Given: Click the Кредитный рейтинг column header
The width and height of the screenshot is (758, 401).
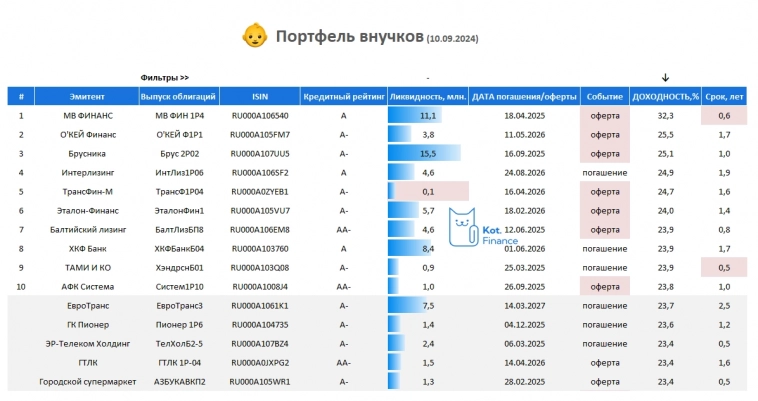Looking at the screenshot, I should pyautogui.click(x=344, y=97).
